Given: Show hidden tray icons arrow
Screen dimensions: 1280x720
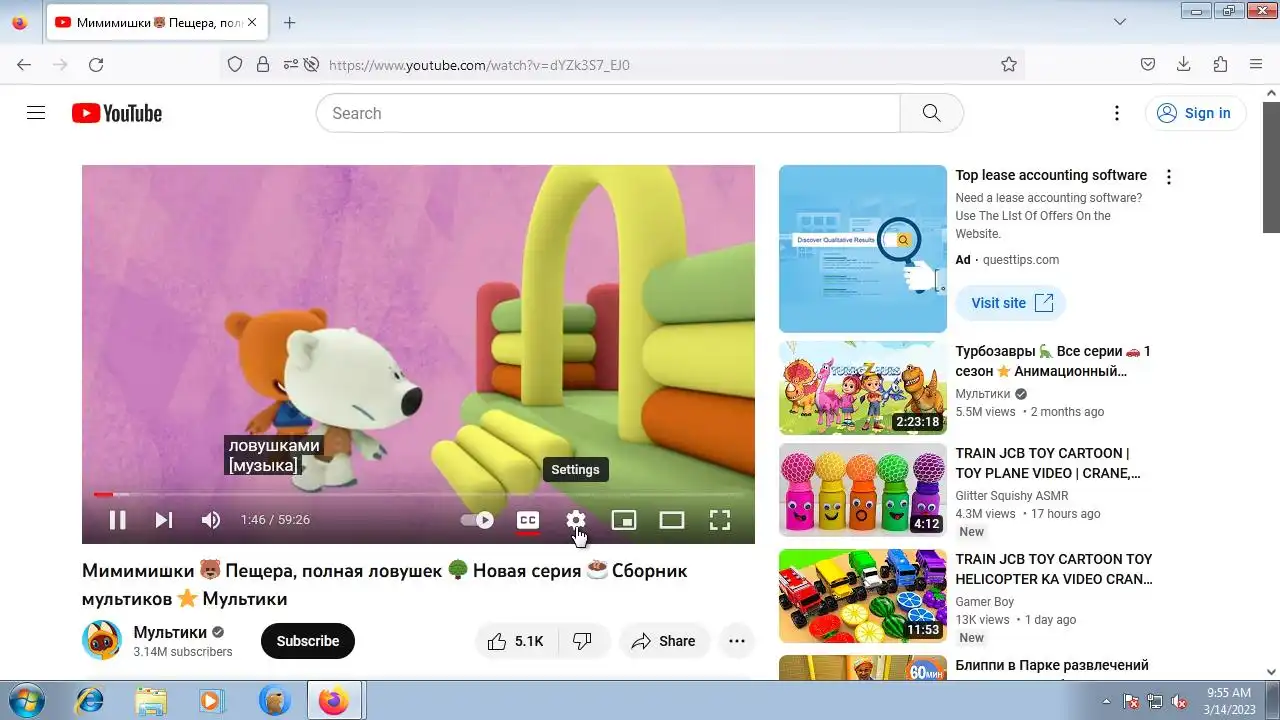Looking at the screenshot, I should tap(1106, 701).
